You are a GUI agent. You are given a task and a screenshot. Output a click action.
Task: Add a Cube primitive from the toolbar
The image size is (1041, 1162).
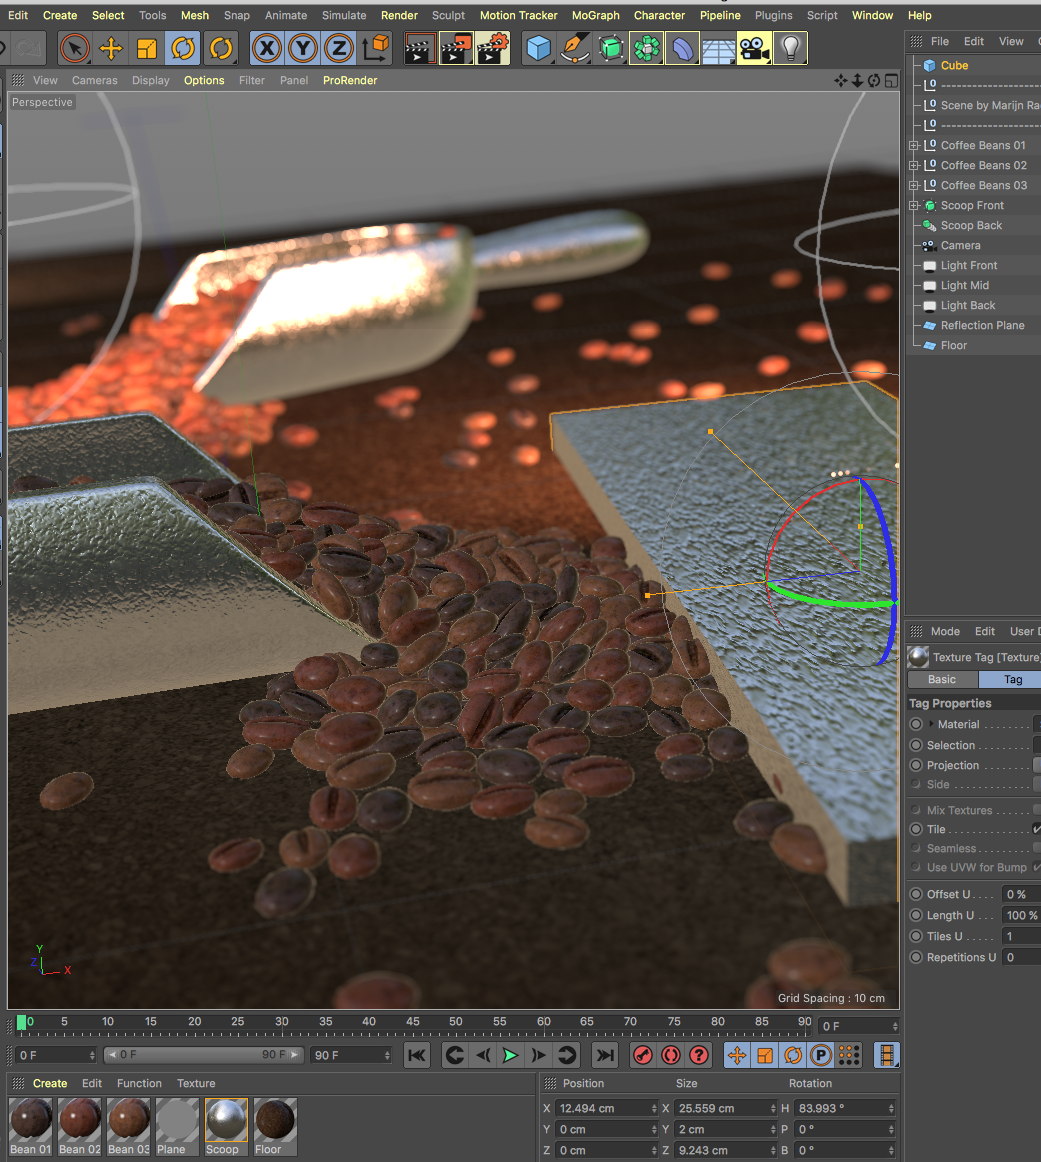[539, 48]
